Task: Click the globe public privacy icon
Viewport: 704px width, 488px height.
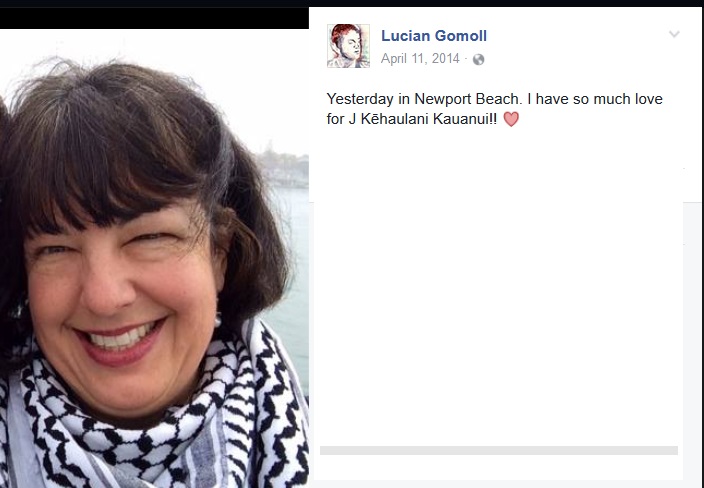Action: [479, 59]
